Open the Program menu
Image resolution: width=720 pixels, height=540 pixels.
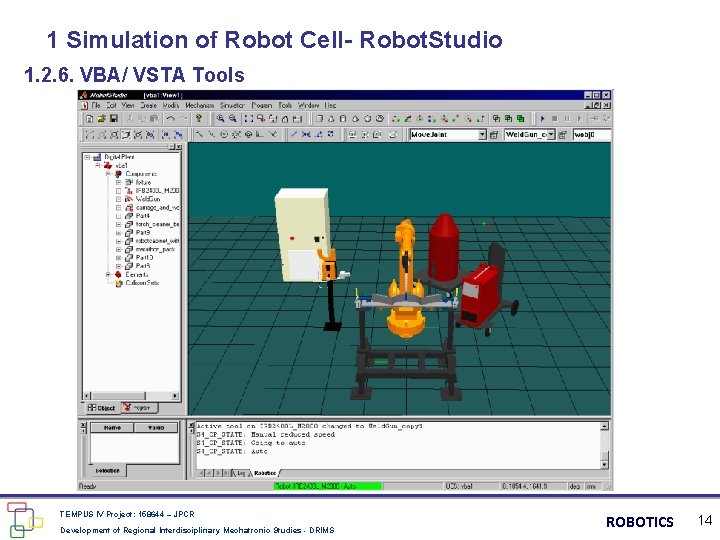262,105
